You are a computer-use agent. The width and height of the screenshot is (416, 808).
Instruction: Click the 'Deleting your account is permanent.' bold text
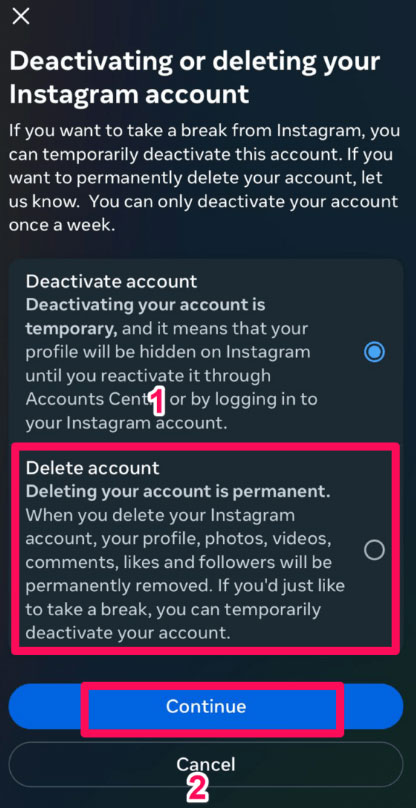[x=178, y=492]
